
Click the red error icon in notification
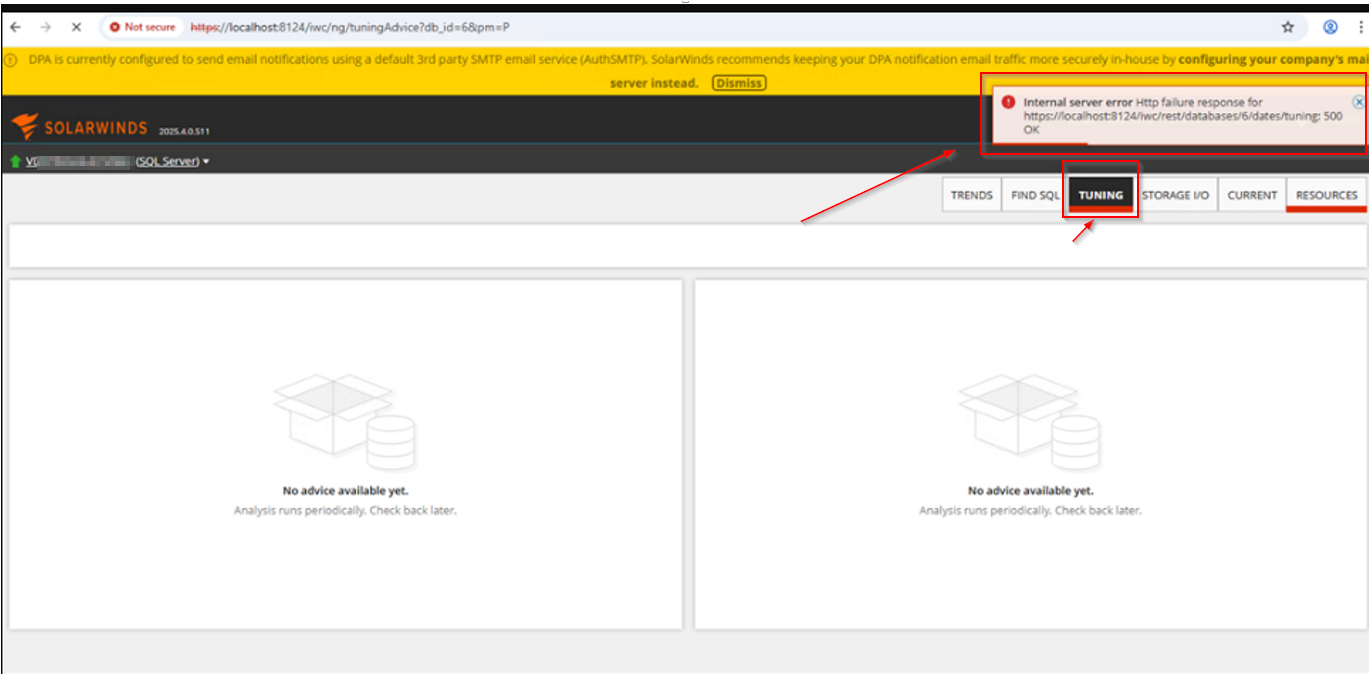click(x=1008, y=102)
